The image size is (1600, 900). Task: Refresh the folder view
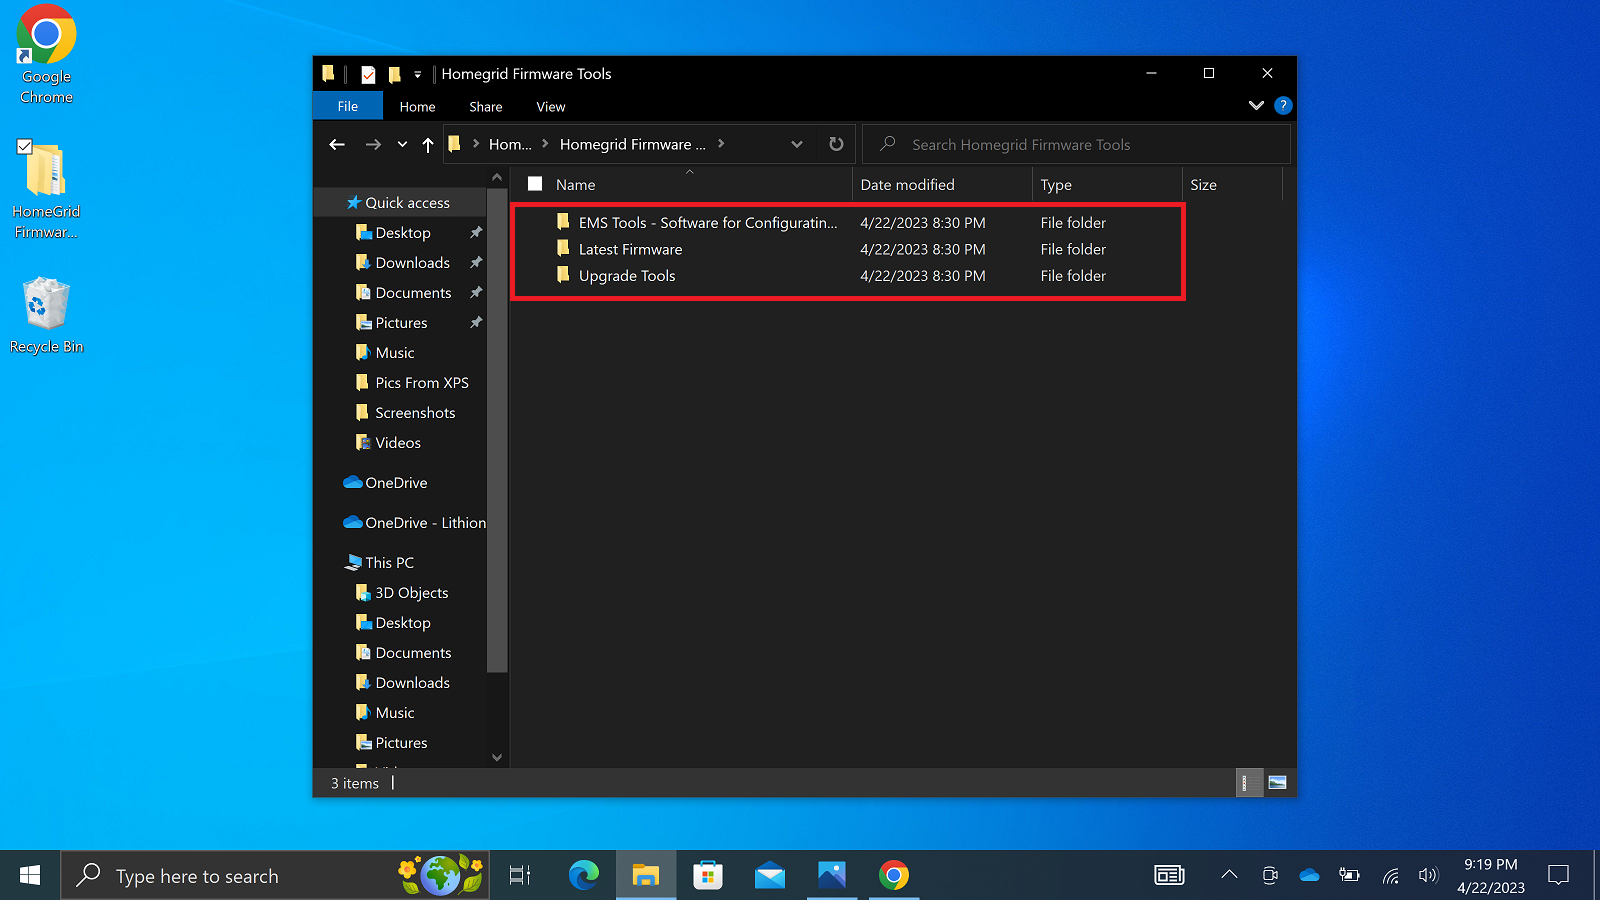coord(836,144)
